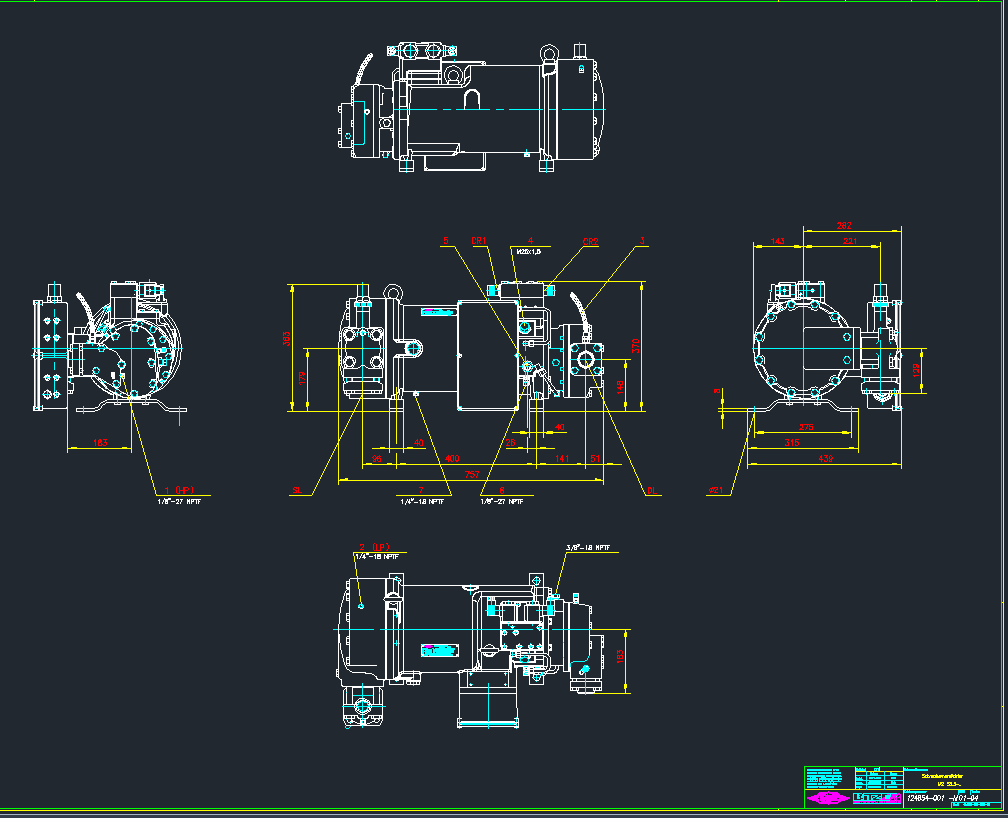The height and width of the screenshot is (818, 1008).
Task: Click the 7 (LP) callout label
Action: [x=370, y=546]
